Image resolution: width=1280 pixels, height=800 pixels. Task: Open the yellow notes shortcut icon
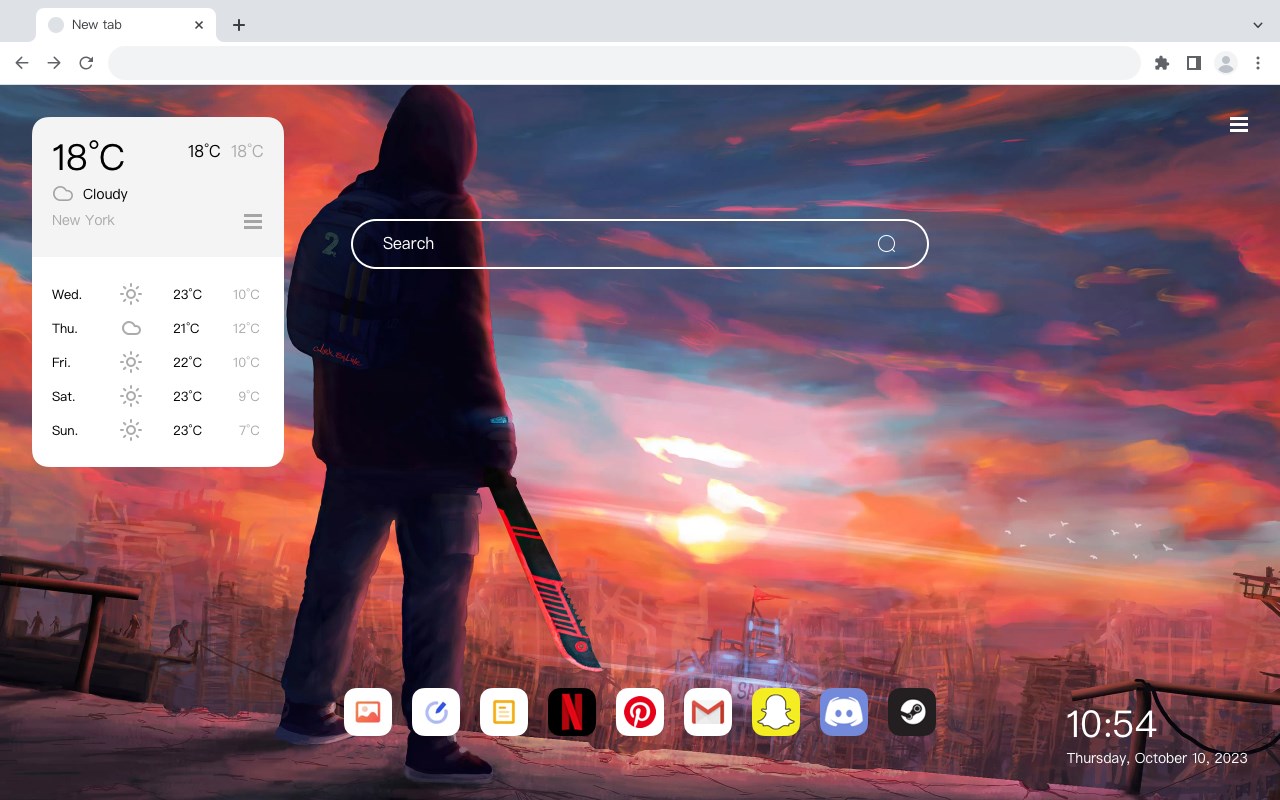[x=504, y=712]
